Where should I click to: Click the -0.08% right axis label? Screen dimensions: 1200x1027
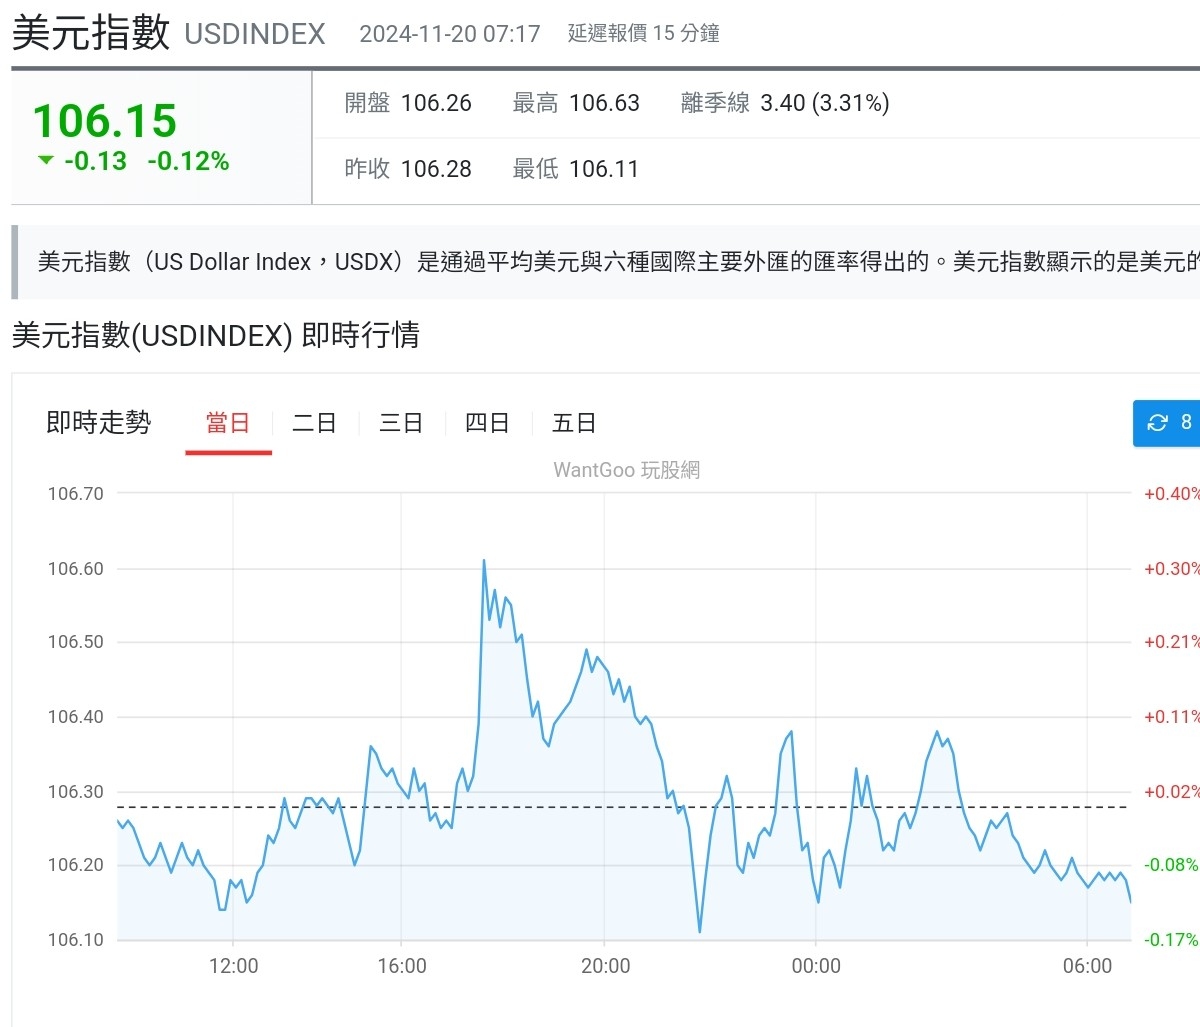point(1172,865)
